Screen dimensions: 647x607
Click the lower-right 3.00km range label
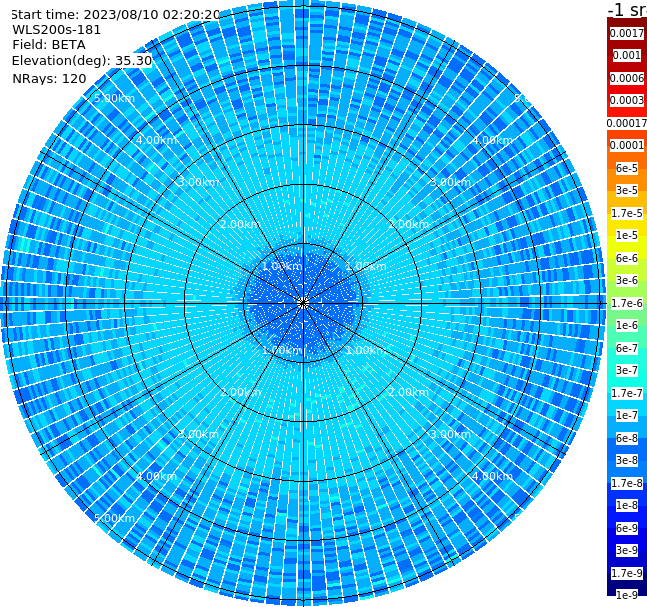pos(451,434)
